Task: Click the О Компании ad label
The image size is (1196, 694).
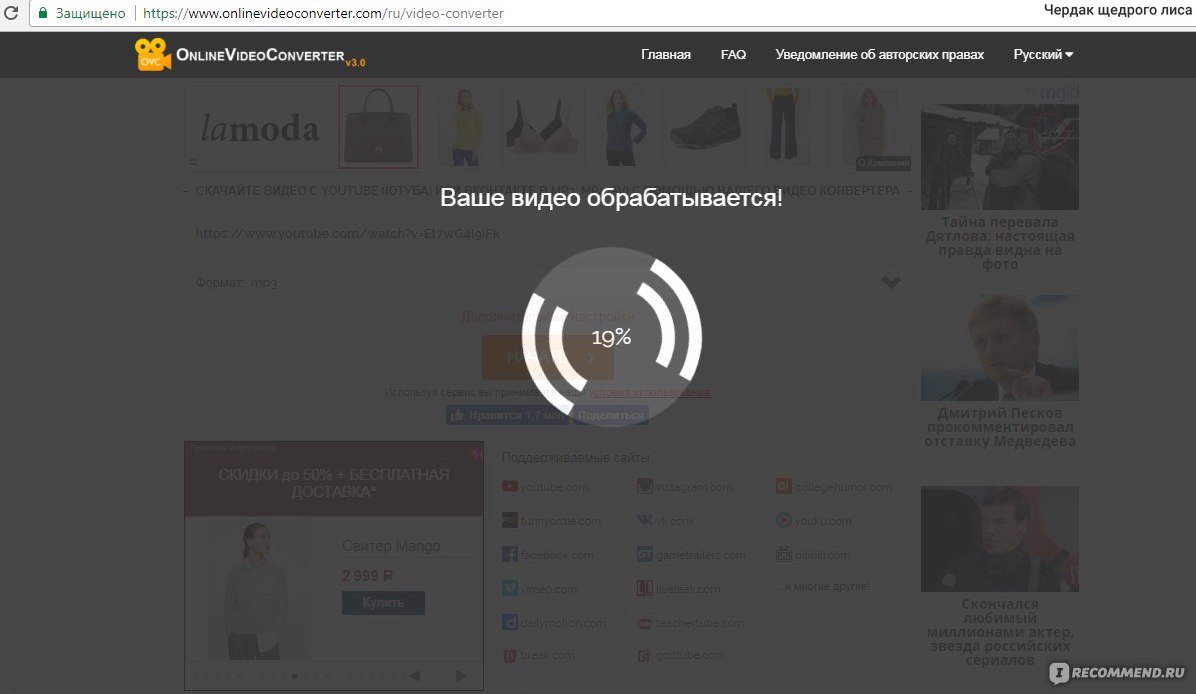Action: click(x=883, y=162)
